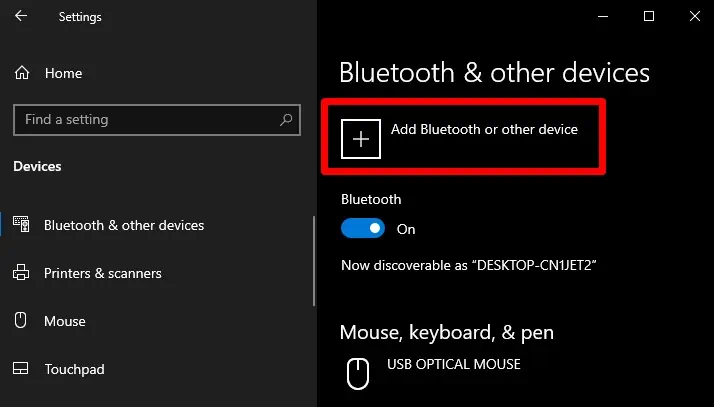Viewport: 714px width, 407px height.
Task: Open the Touchpad settings page
Action: point(74,369)
